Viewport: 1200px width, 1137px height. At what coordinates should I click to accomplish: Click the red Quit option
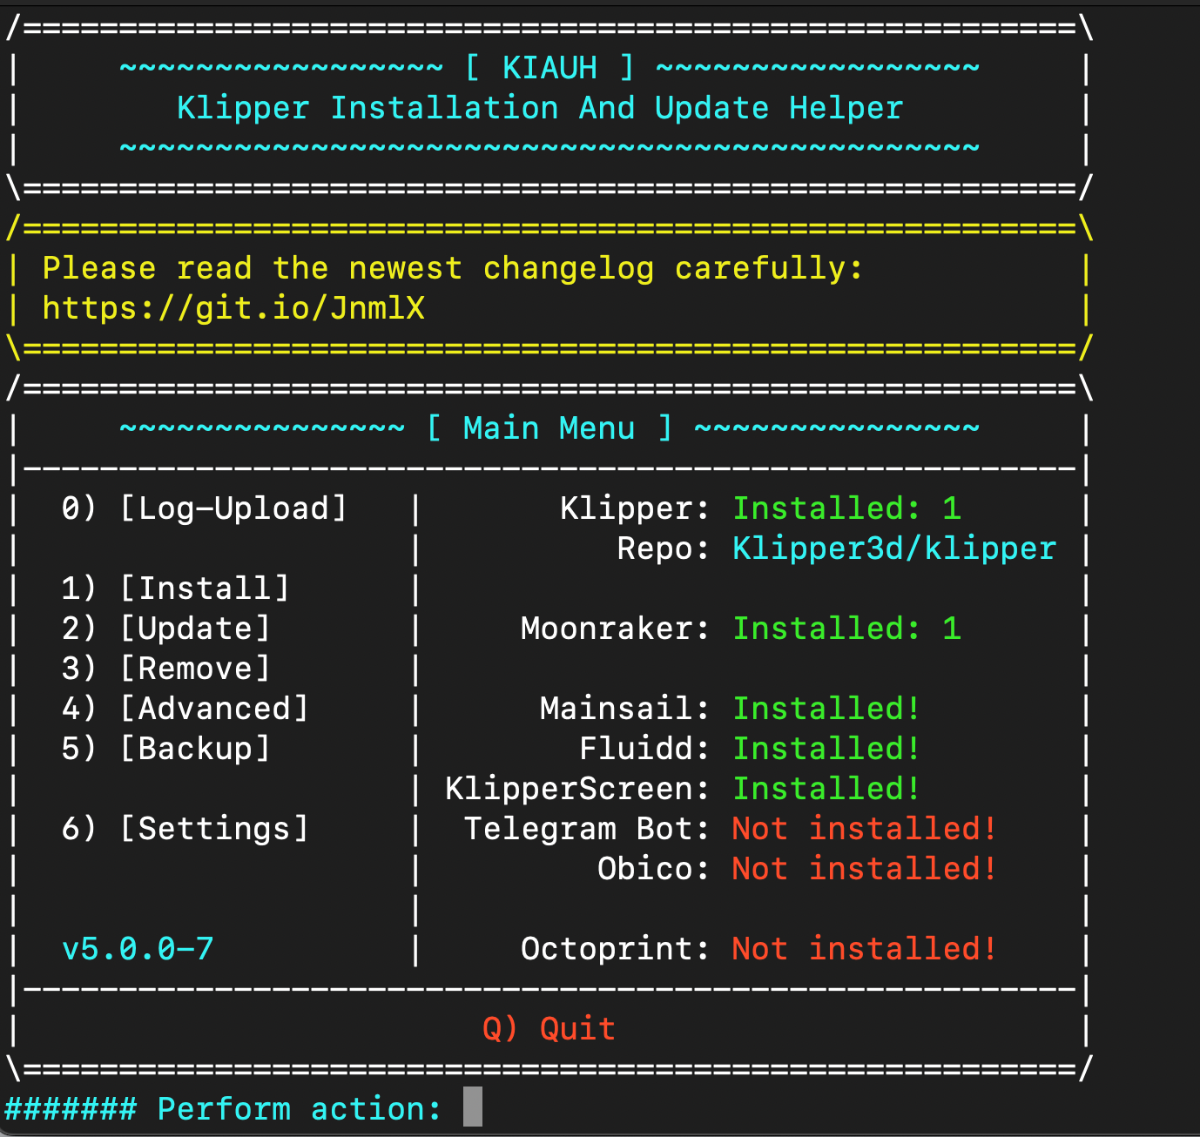[x=549, y=1028]
